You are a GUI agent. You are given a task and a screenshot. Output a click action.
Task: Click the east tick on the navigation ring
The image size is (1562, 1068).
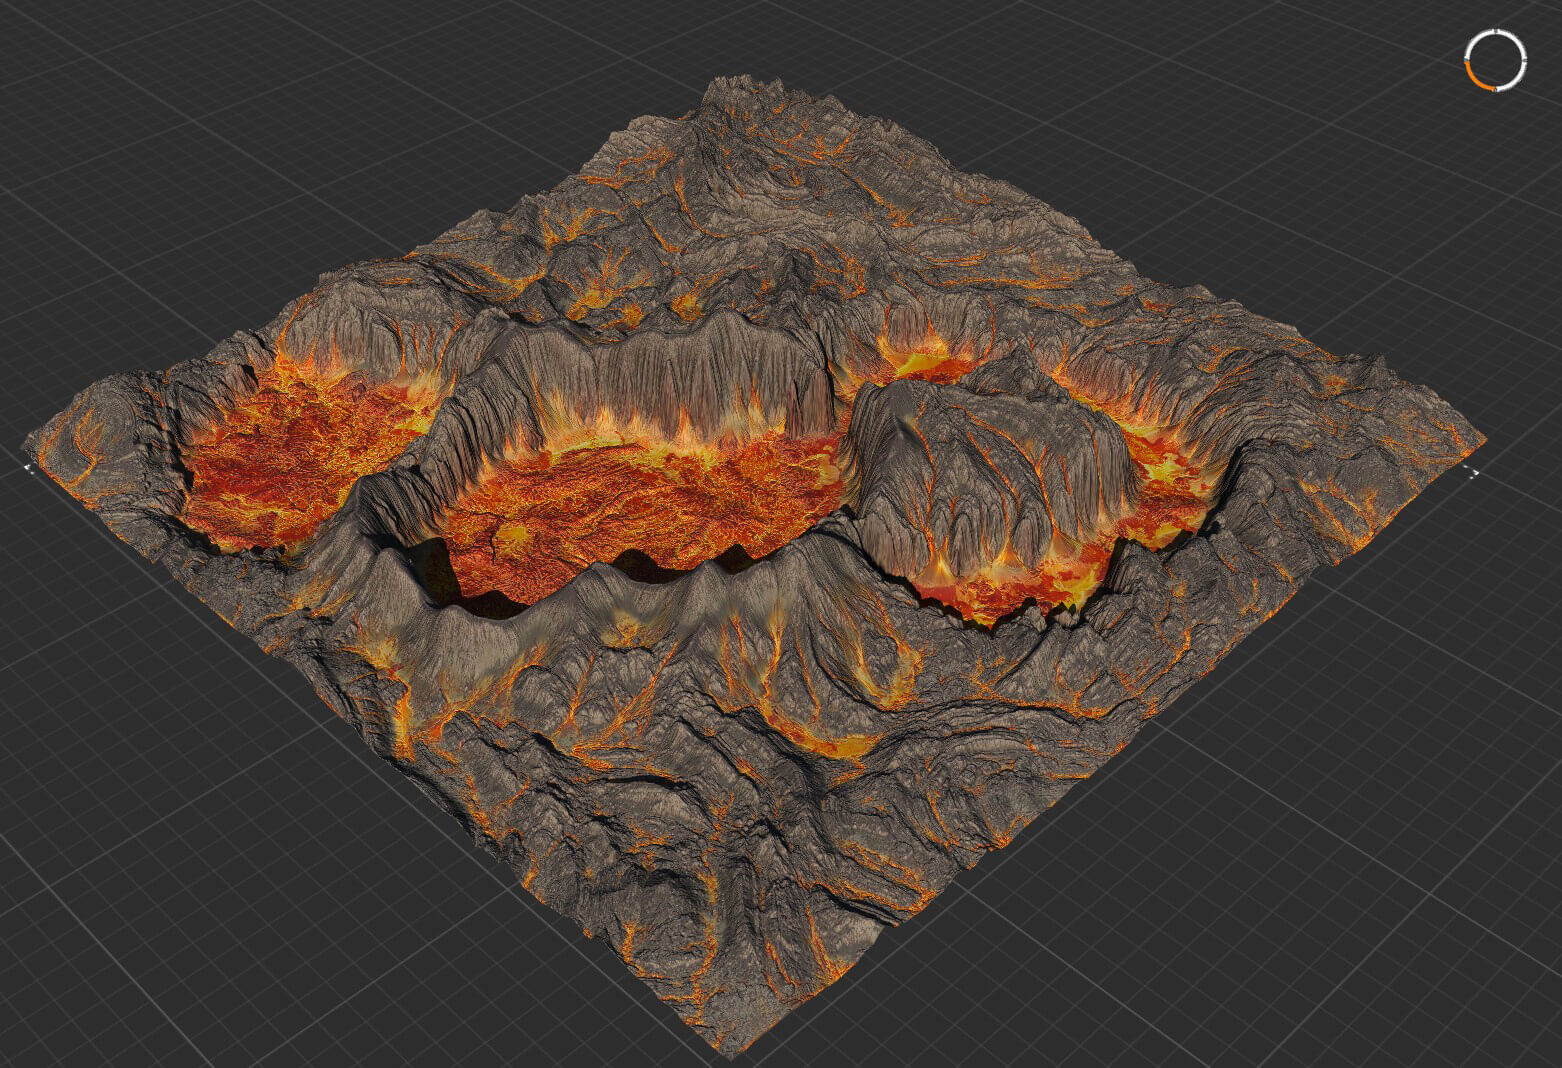1525,60
